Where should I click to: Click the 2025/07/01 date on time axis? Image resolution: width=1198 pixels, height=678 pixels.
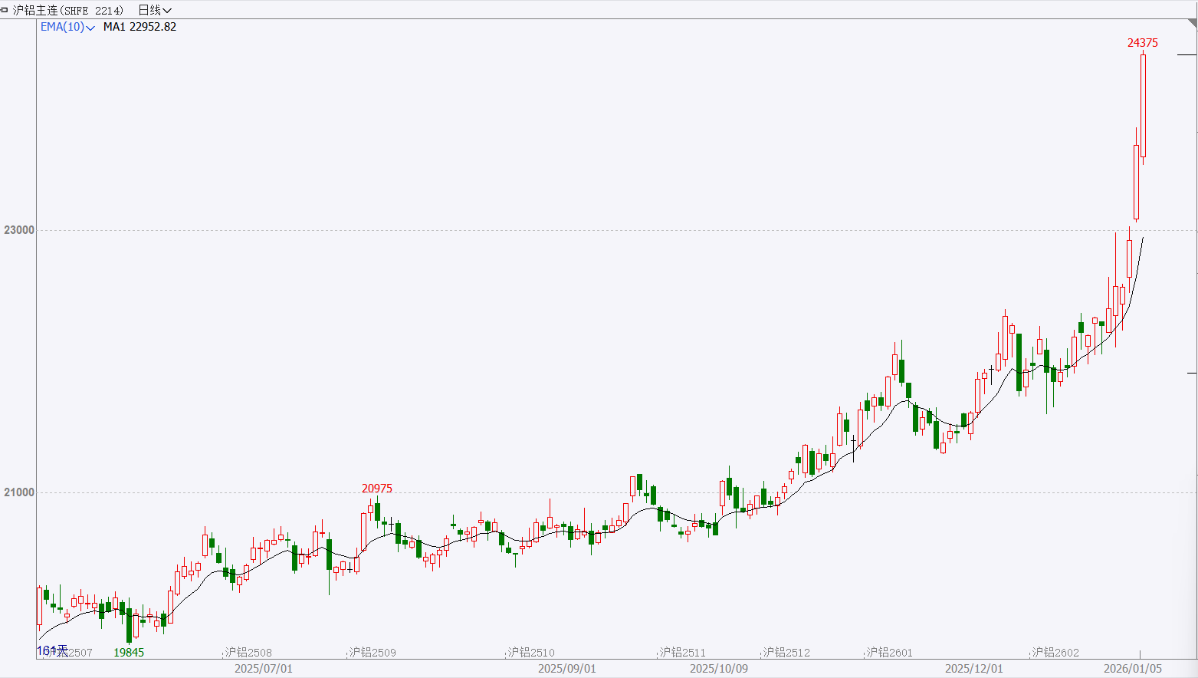coord(263,667)
